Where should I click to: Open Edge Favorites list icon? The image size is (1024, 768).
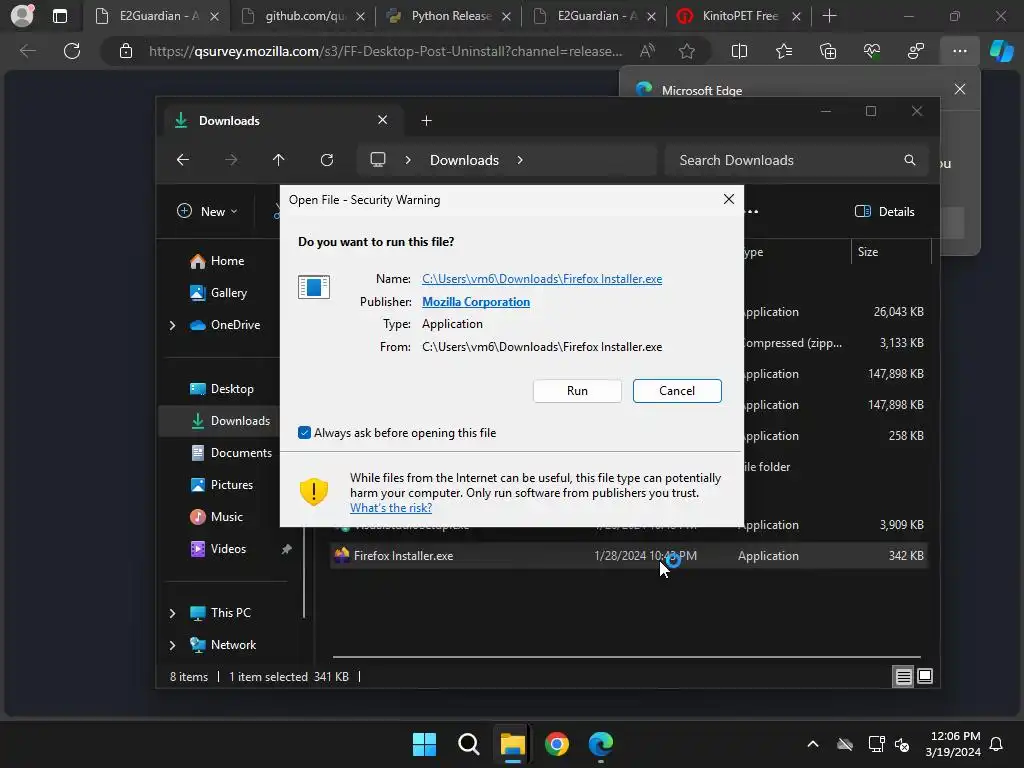(x=784, y=51)
